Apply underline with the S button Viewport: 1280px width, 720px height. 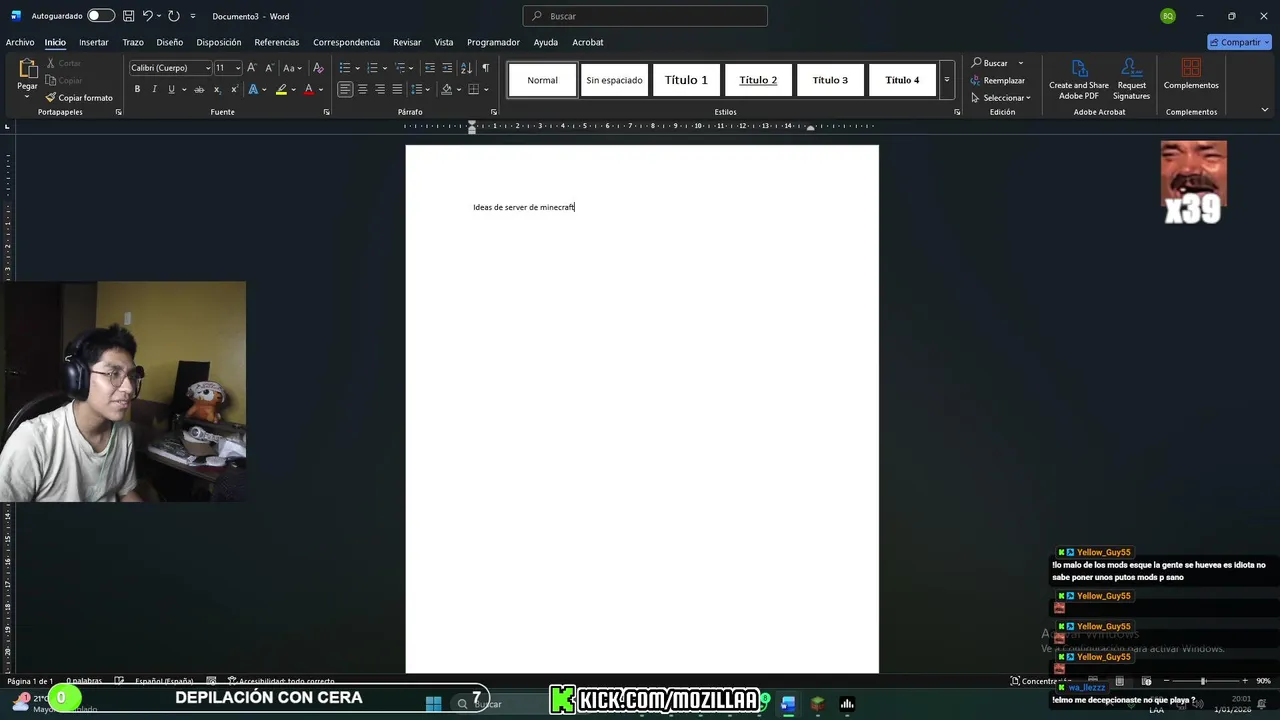tap(171, 89)
